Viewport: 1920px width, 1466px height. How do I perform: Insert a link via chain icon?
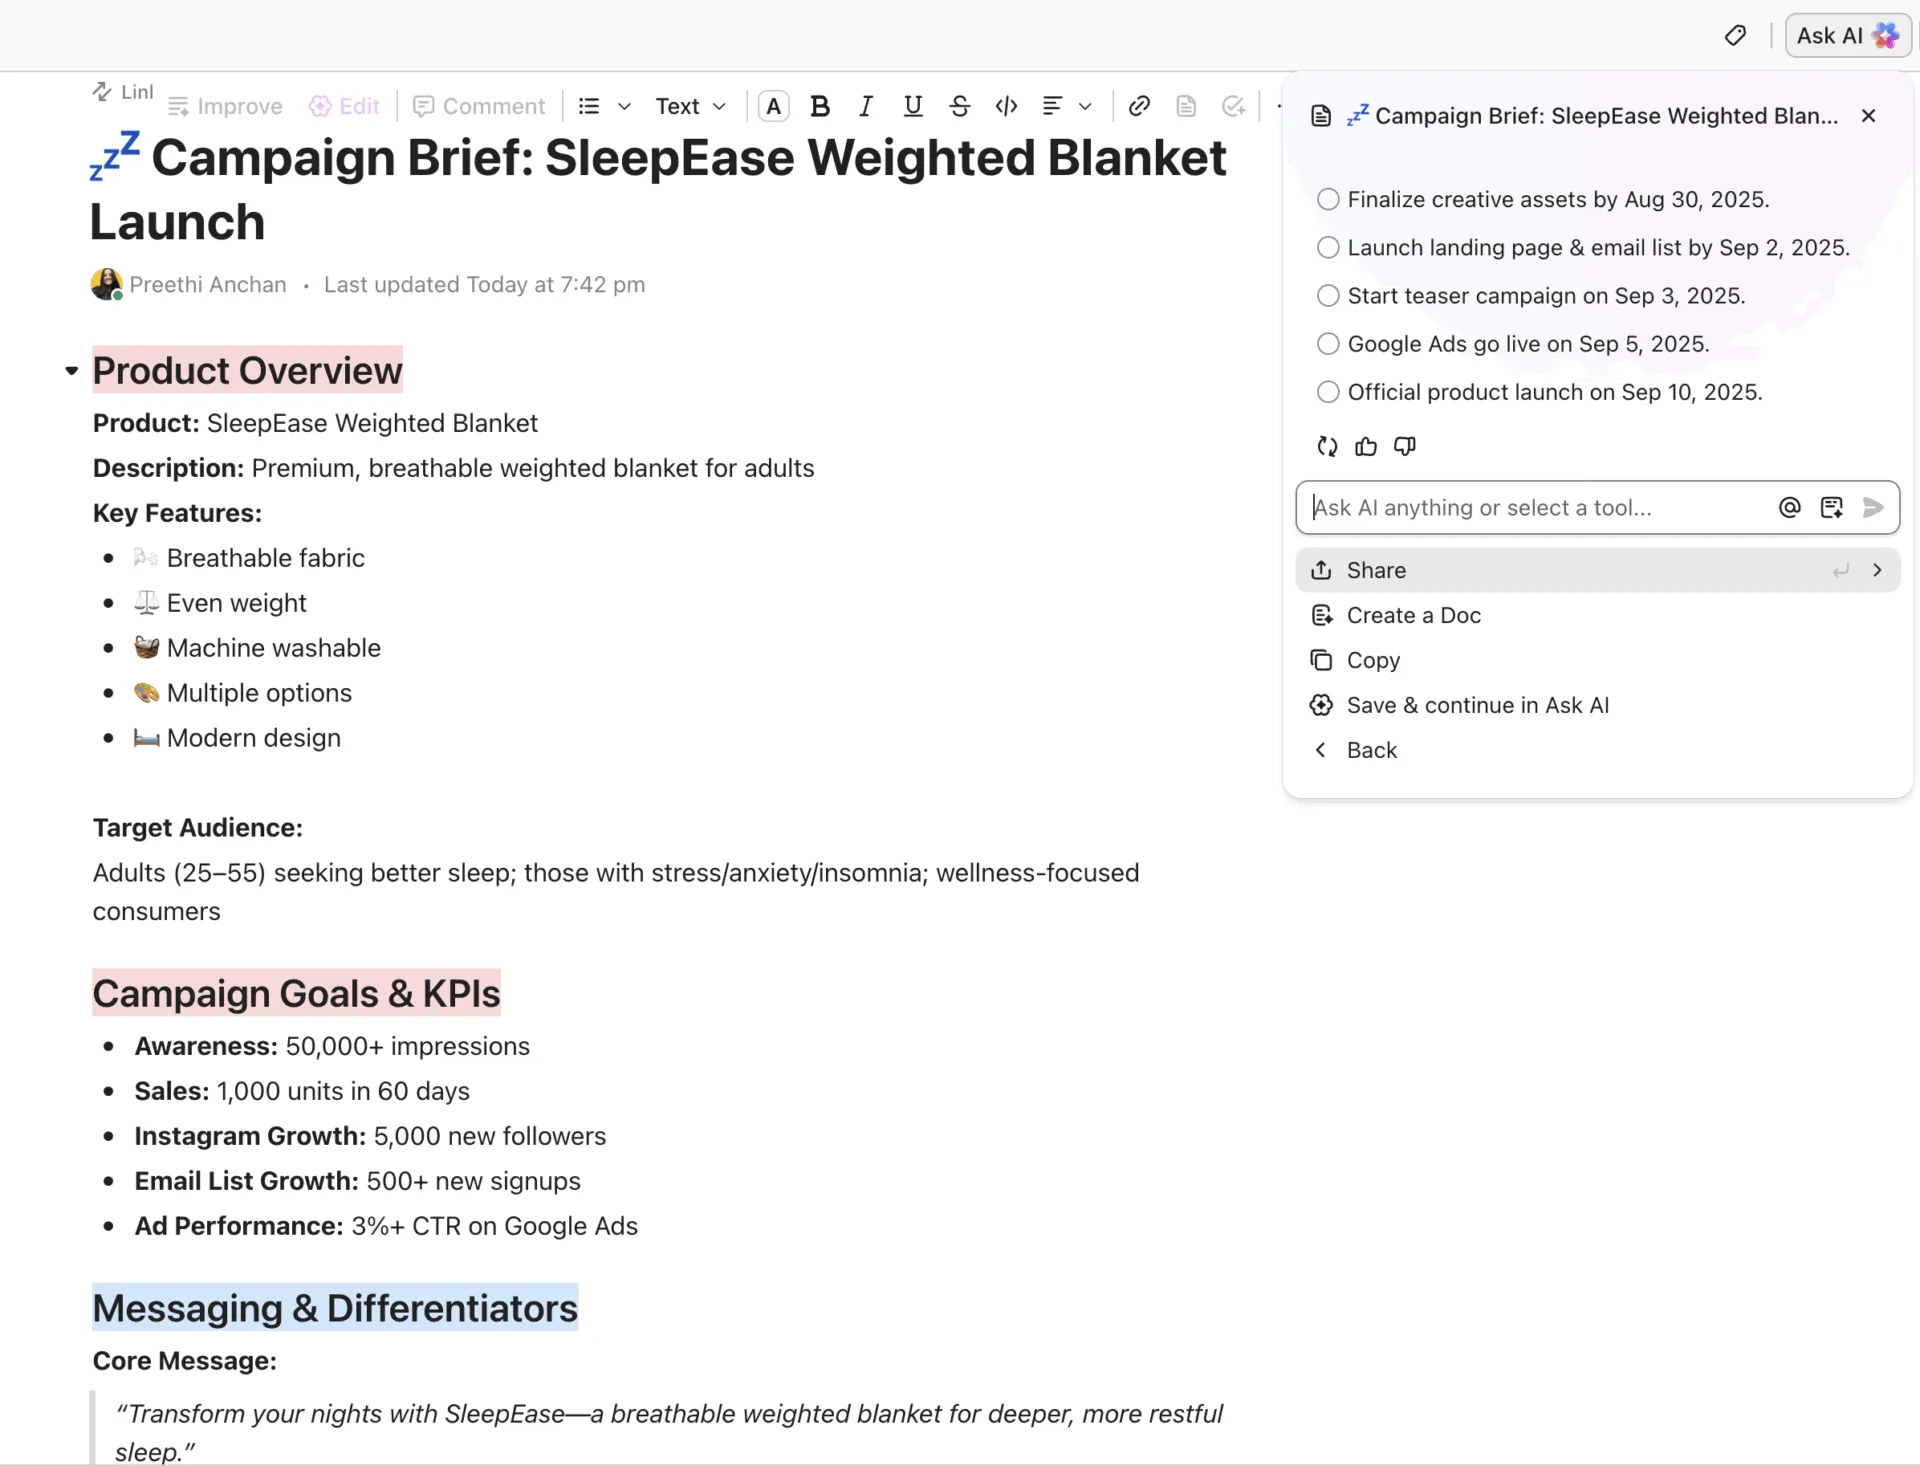pos(1139,106)
